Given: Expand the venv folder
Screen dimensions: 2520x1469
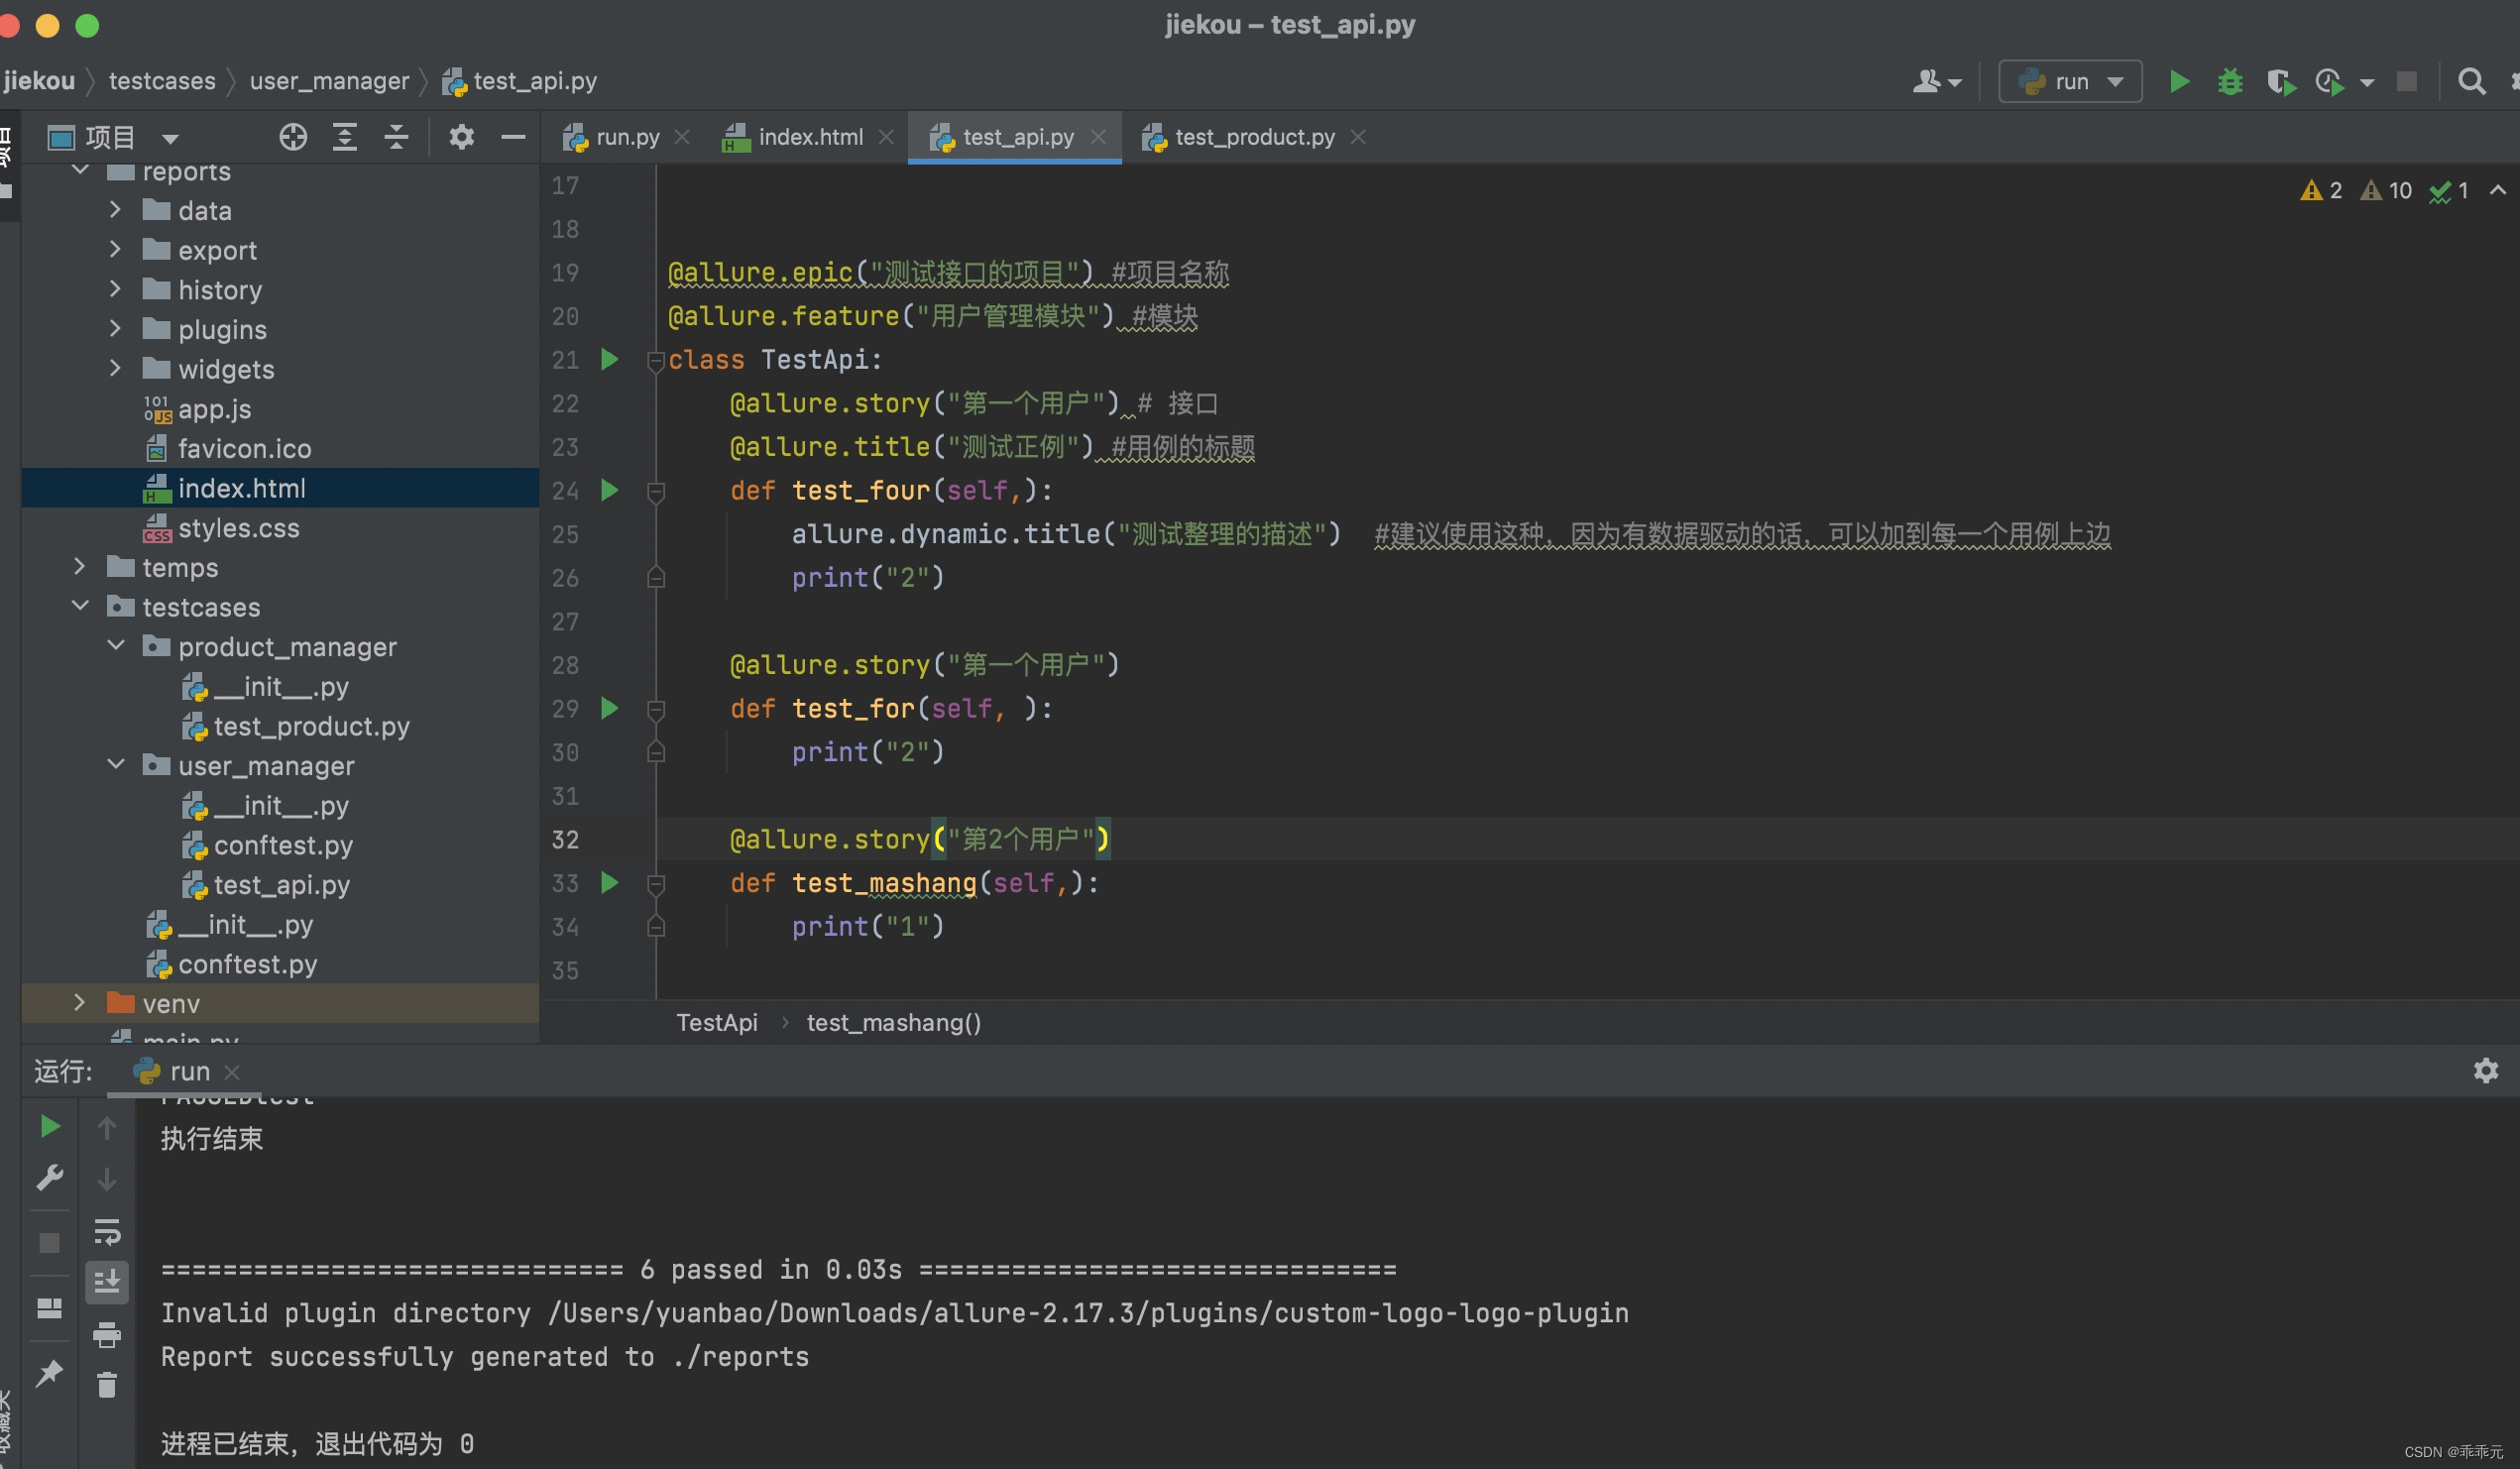Looking at the screenshot, I should (80, 1003).
